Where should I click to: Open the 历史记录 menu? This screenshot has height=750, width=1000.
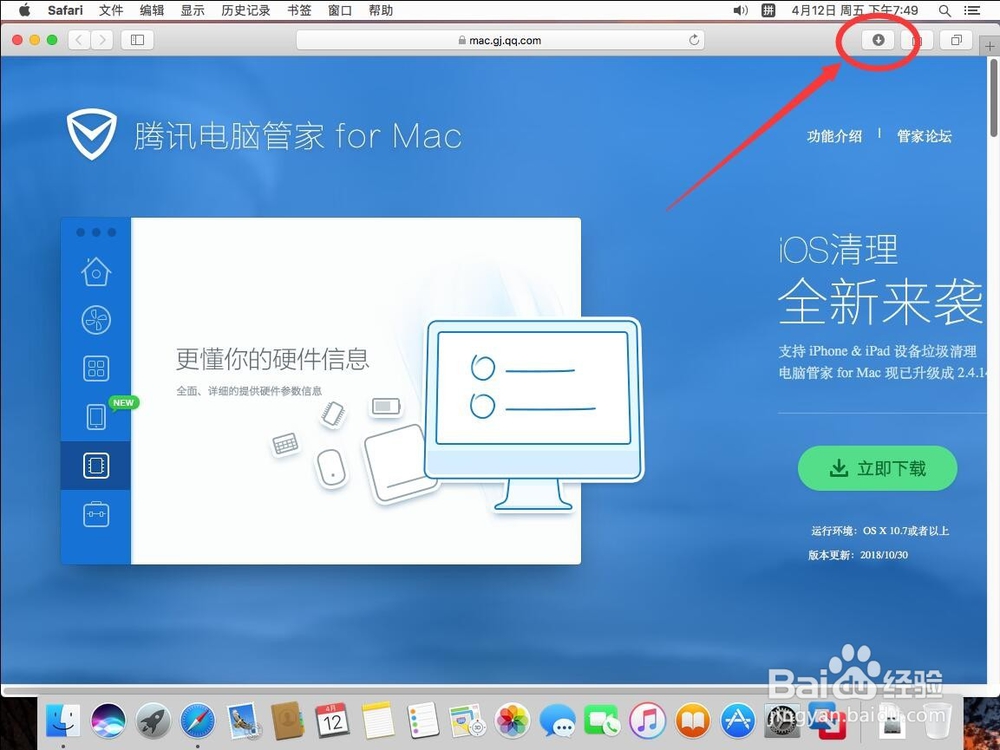click(246, 10)
